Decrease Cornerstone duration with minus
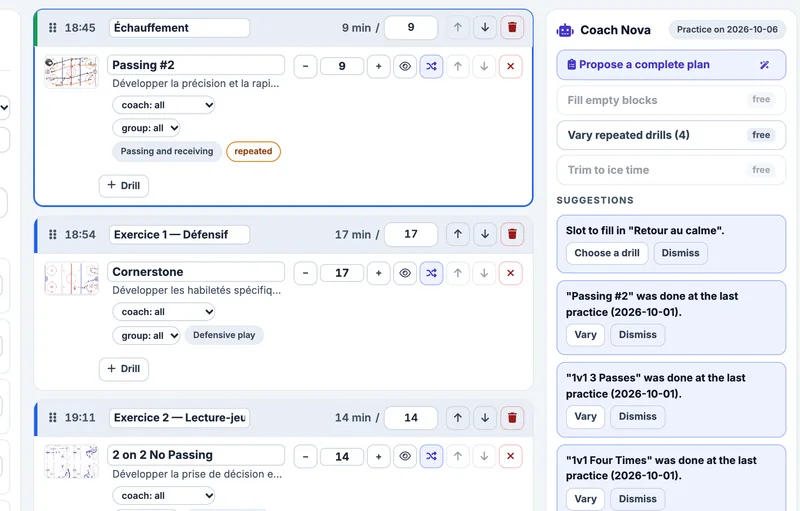The image size is (800, 511). pos(305,273)
